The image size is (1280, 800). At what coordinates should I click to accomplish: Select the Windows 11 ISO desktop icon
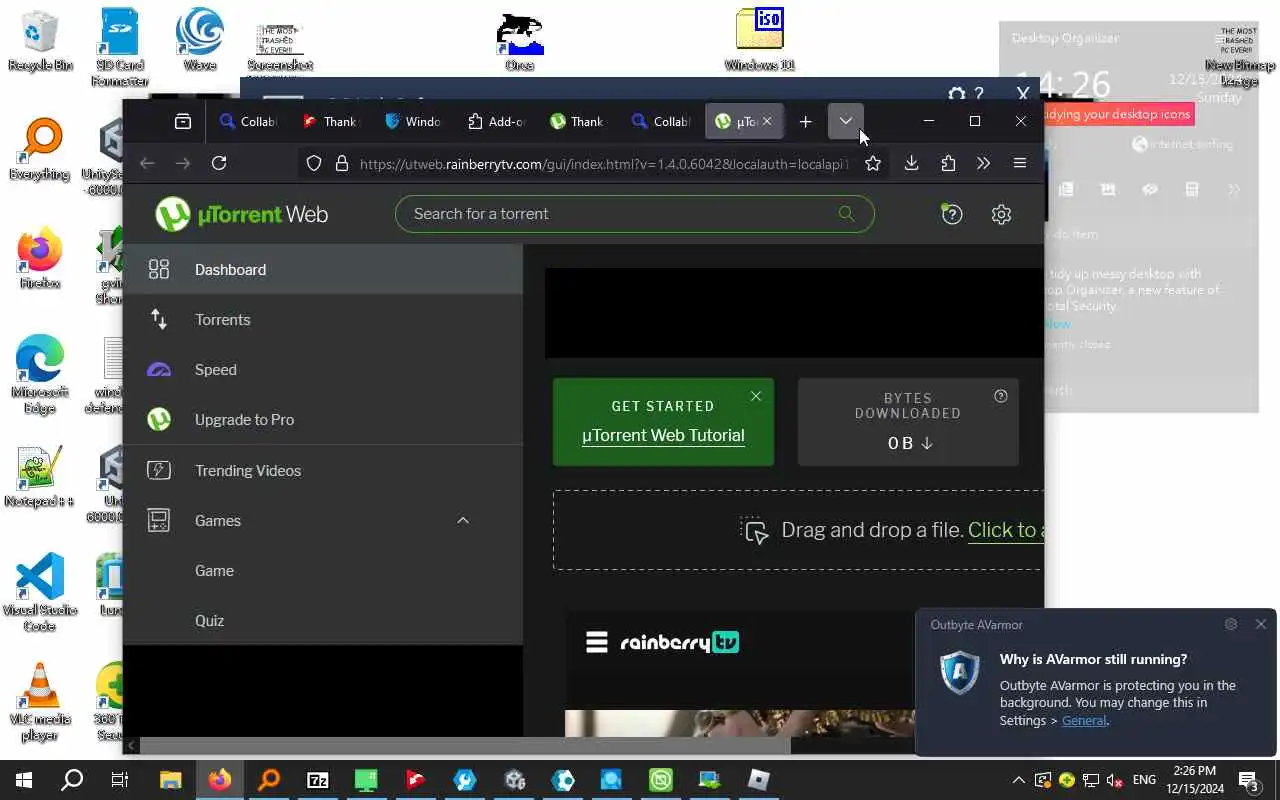click(x=759, y=41)
